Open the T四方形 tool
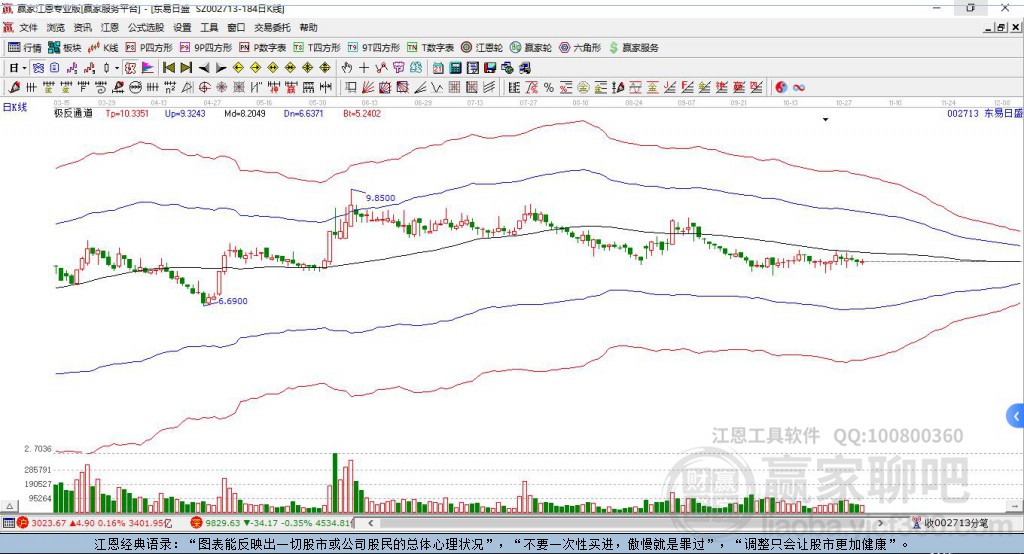The image size is (1024, 554). [317, 48]
